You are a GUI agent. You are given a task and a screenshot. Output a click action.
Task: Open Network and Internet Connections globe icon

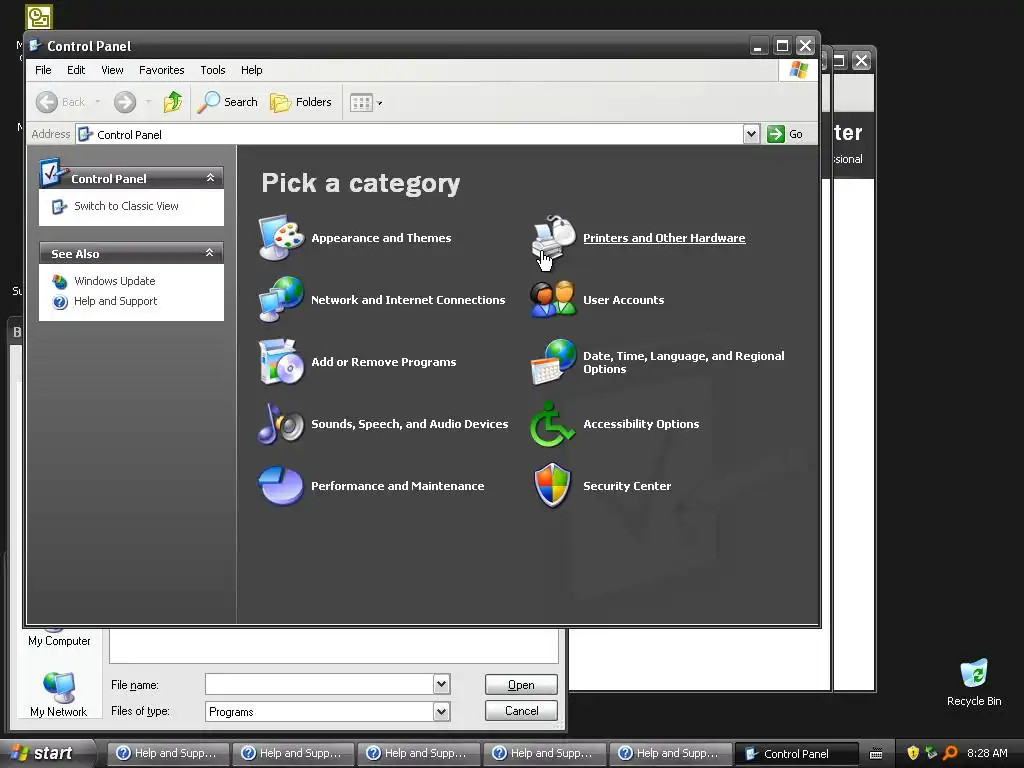[281, 300]
